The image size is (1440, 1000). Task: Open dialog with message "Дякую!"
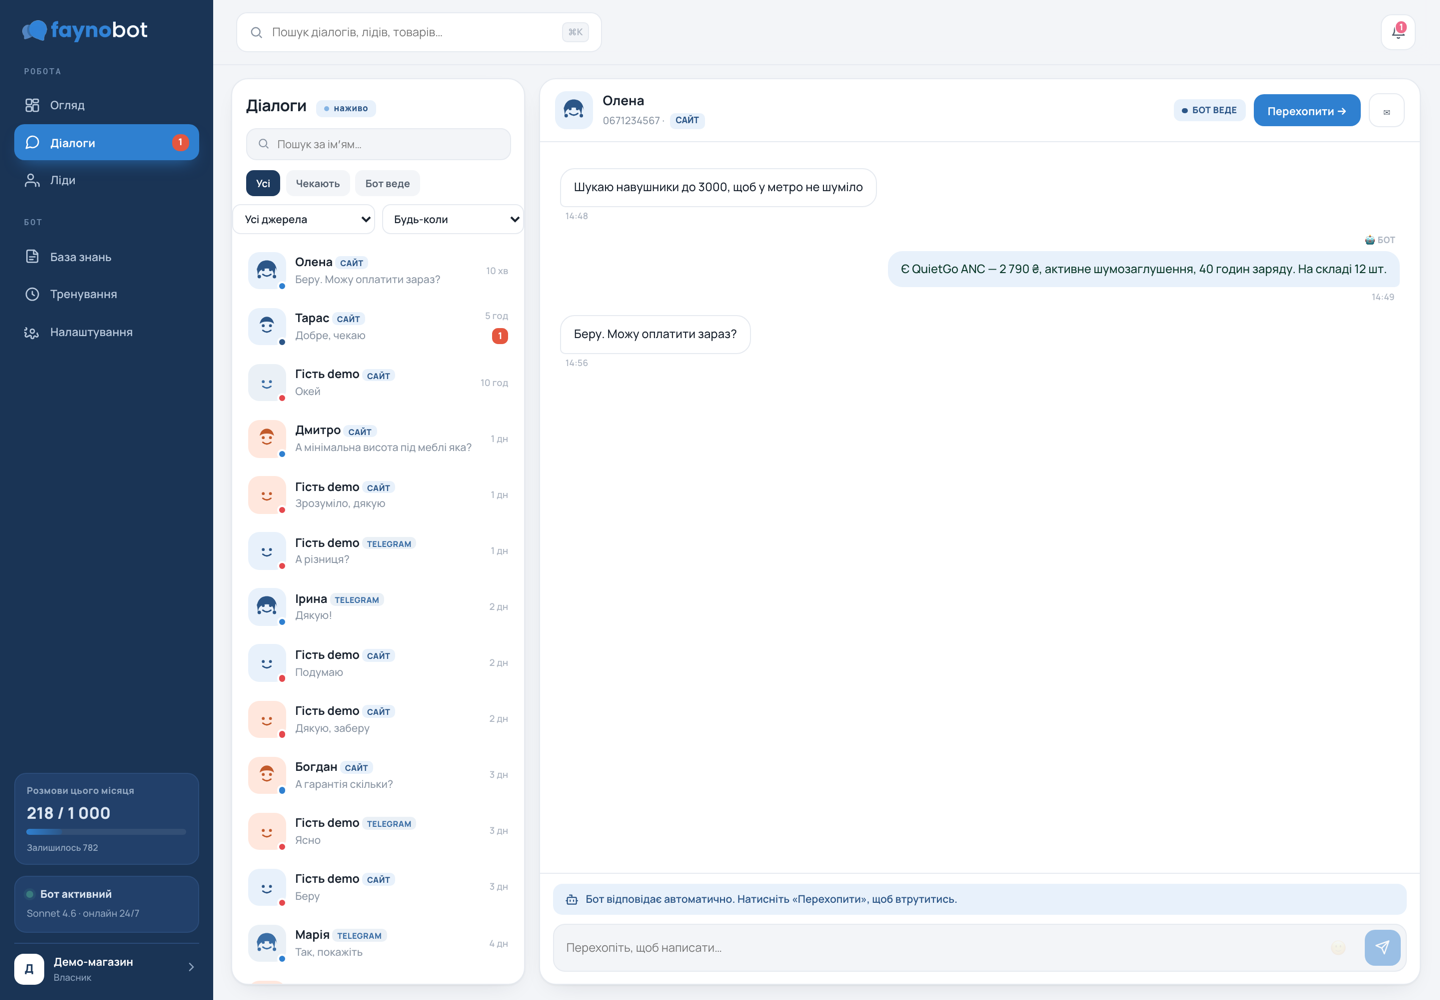click(x=378, y=607)
